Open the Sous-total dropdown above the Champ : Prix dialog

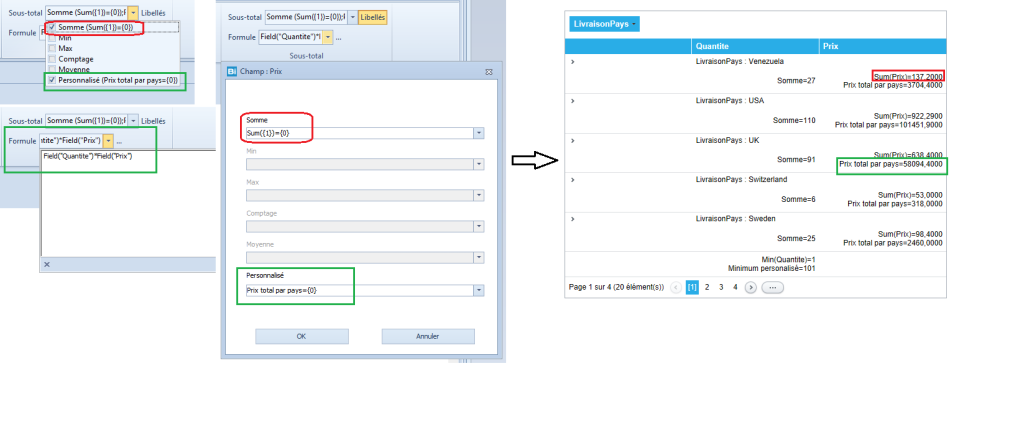pos(353,18)
